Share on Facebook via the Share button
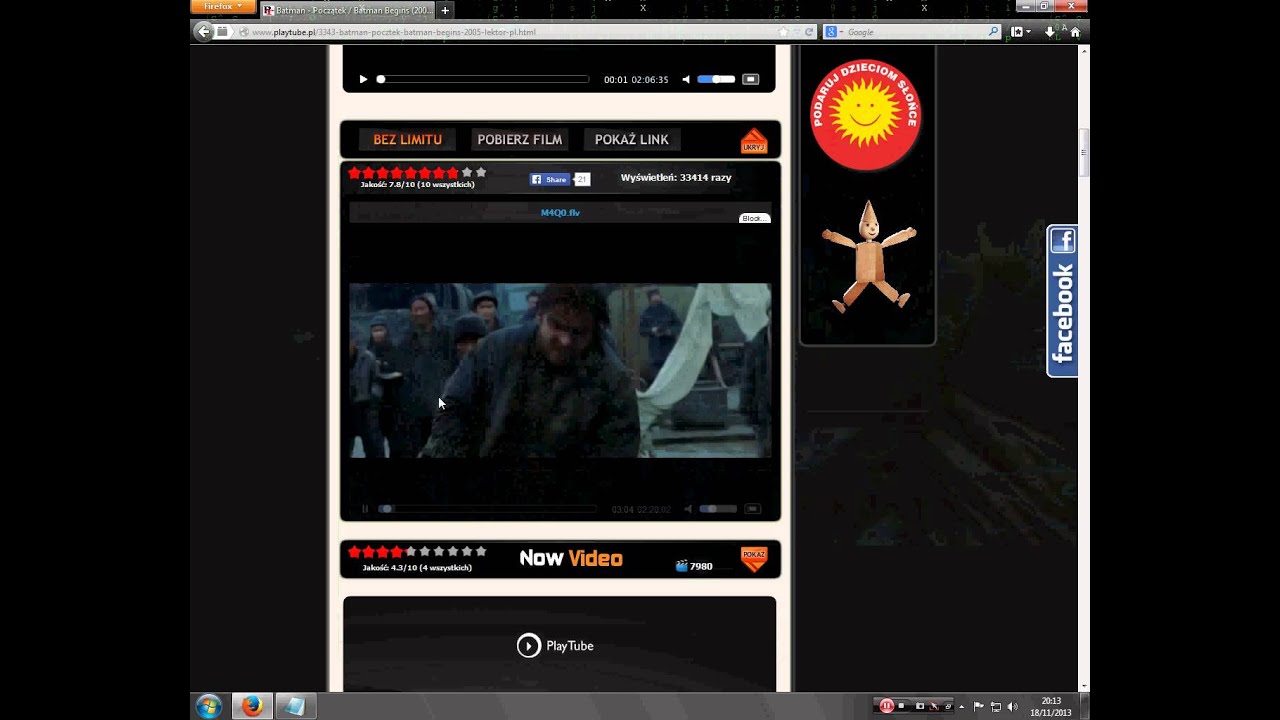The width and height of the screenshot is (1280, 720). click(549, 179)
